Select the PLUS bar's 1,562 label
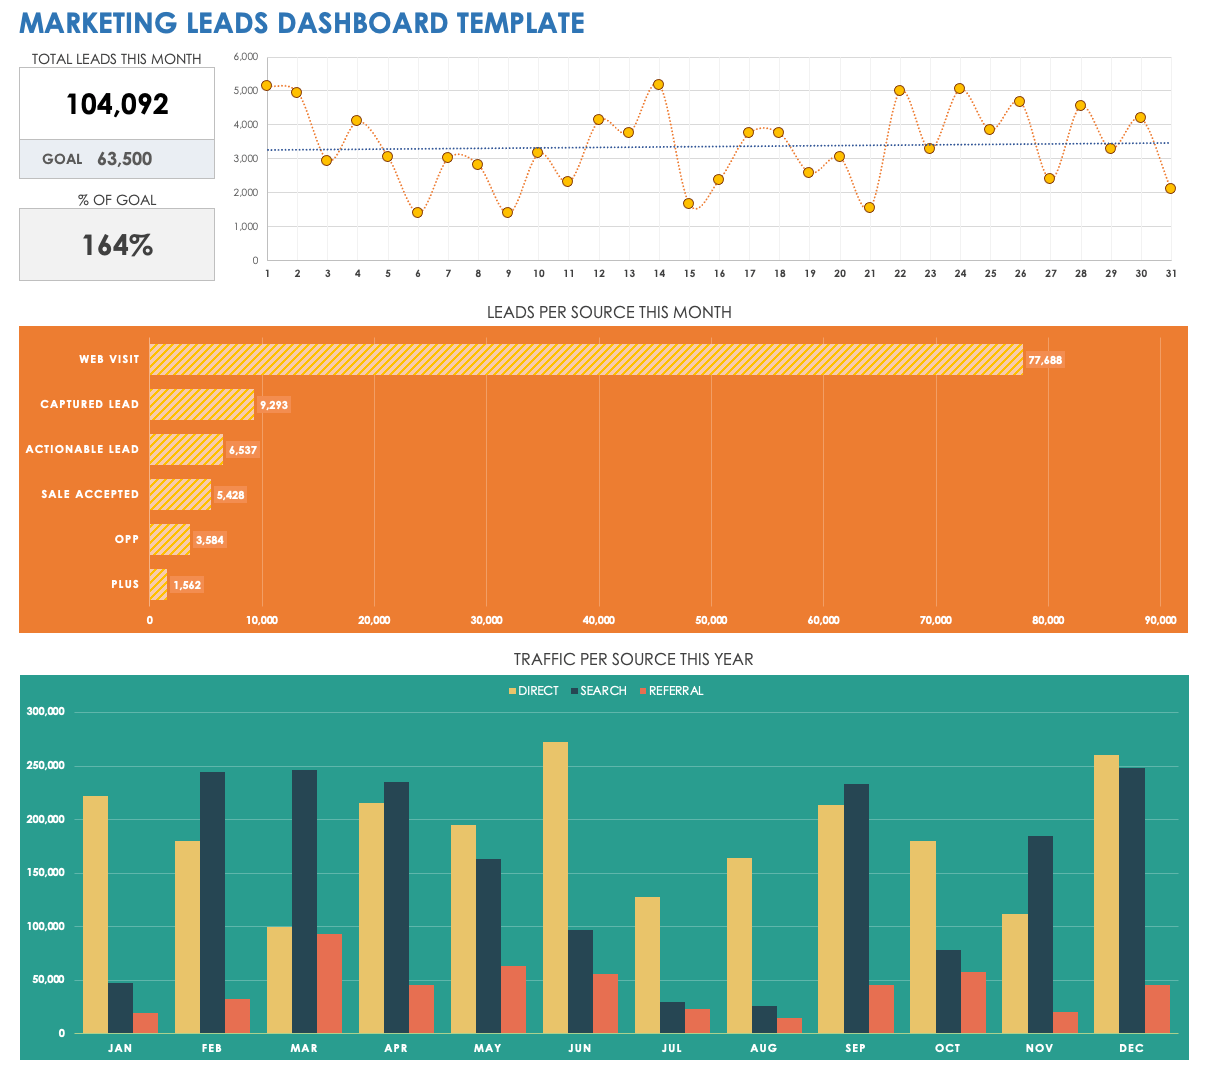 point(187,585)
